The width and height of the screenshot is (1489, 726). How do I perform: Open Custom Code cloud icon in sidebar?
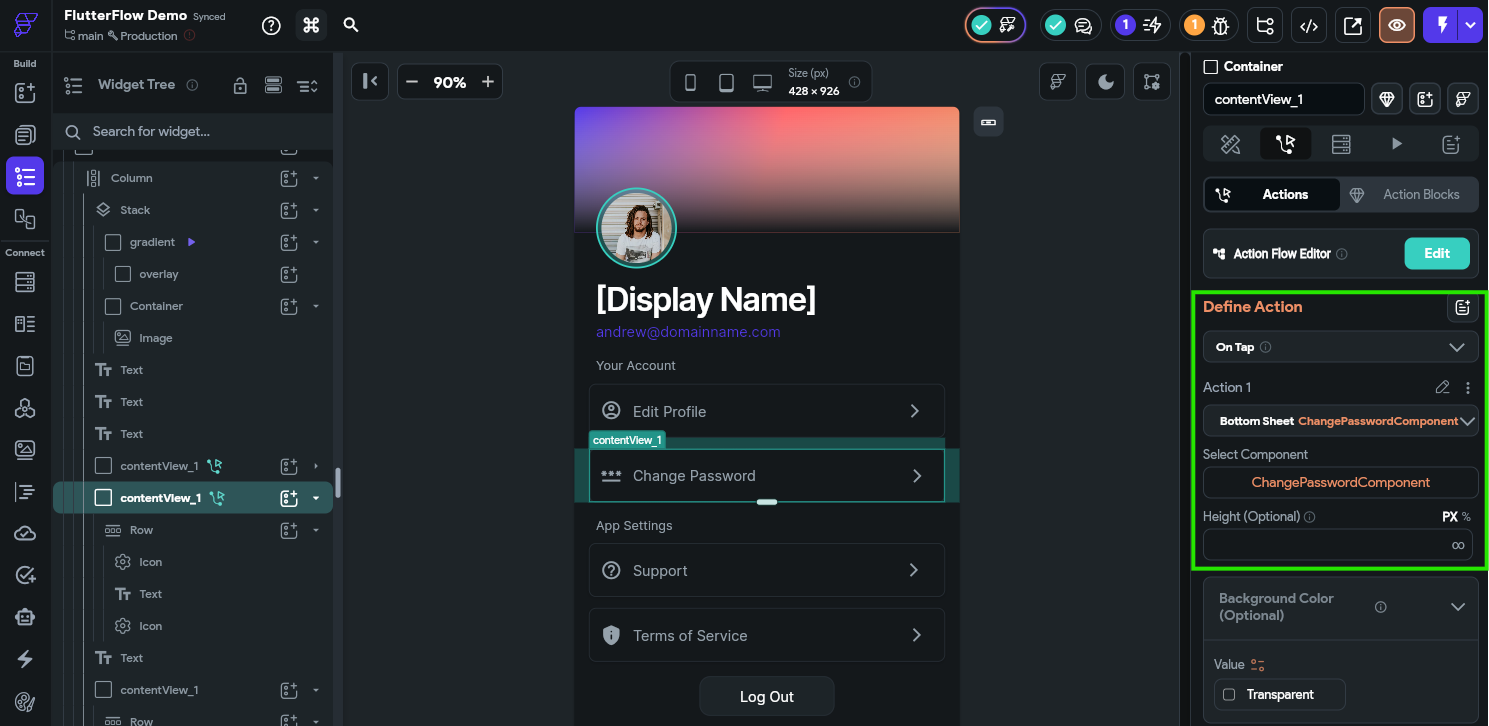[25, 533]
